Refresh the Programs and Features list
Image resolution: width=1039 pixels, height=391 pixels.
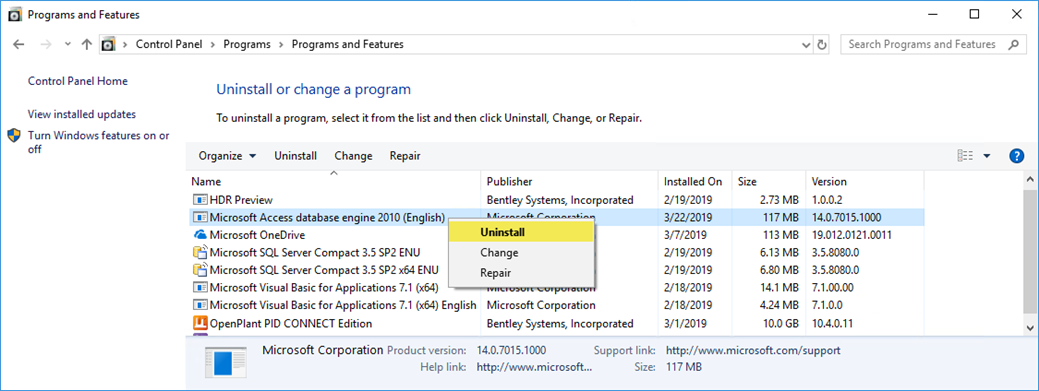click(x=822, y=44)
